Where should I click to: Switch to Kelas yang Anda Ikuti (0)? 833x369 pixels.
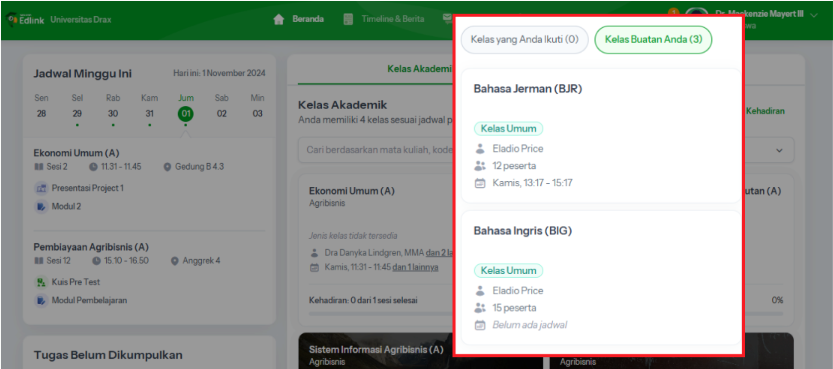[524, 40]
